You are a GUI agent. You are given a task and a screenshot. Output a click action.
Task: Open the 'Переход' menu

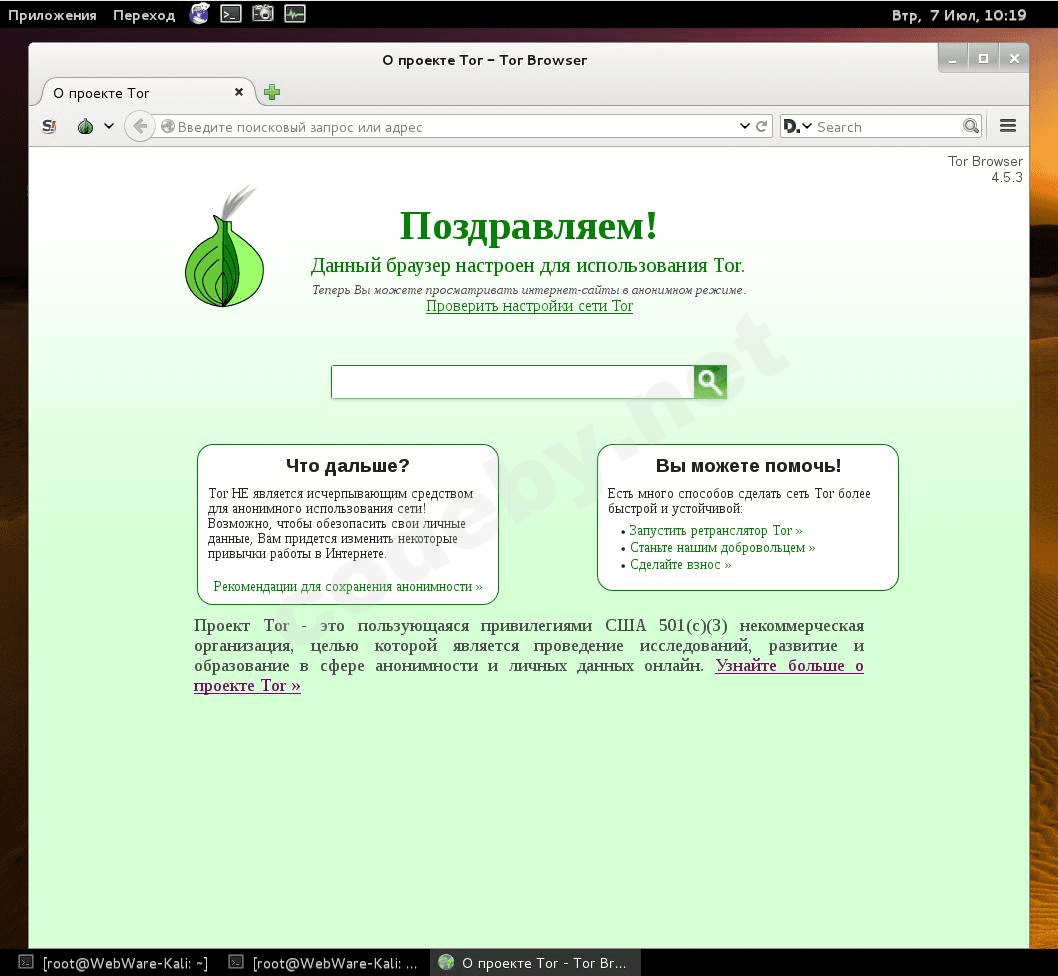pyautogui.click(x=144, y=15)
